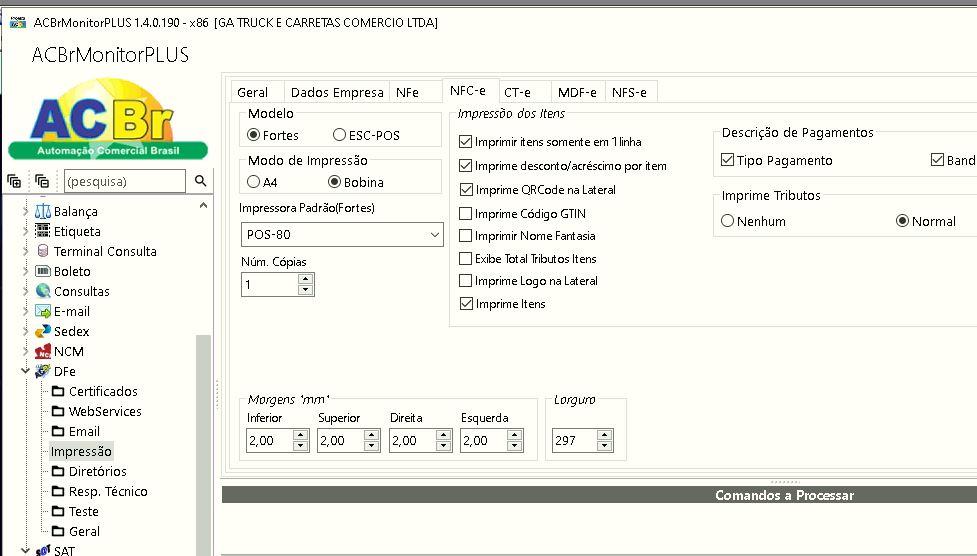Click the WebServices folder icon
977x556 pixels.
[x=58, y=411]
